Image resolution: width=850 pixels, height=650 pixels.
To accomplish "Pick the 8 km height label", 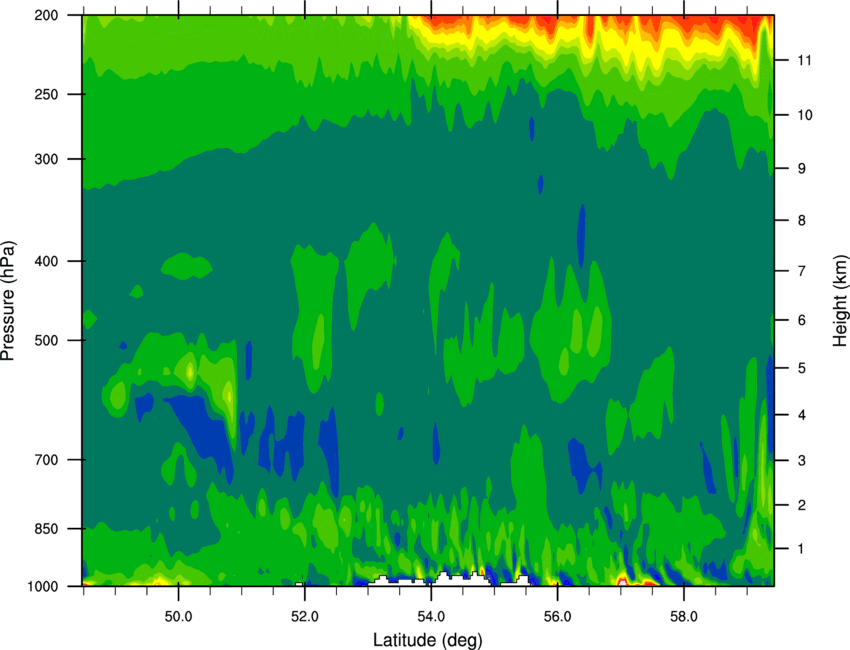I will tap(802, 221).
